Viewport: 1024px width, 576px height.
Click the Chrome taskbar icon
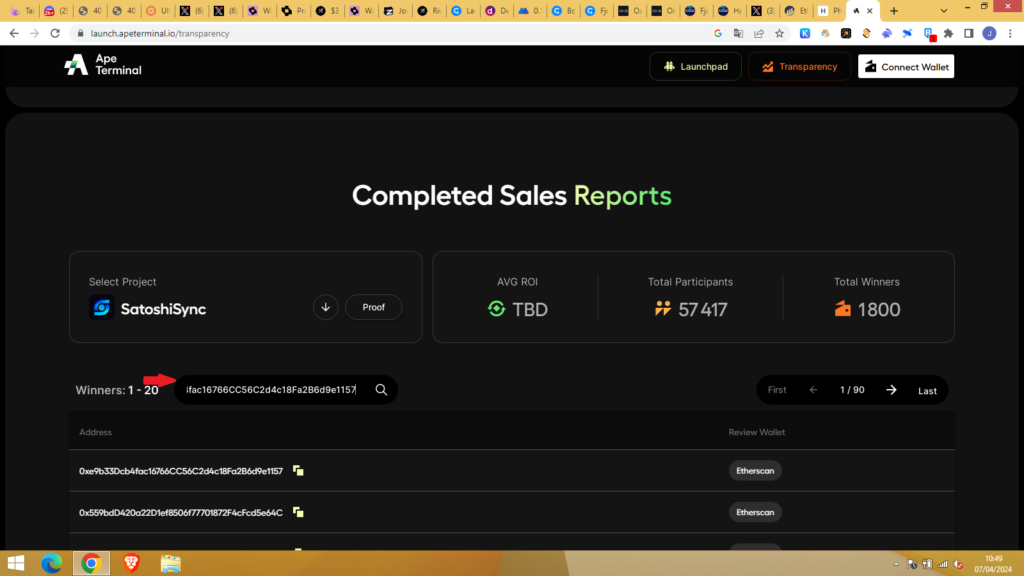coord(91,563)
